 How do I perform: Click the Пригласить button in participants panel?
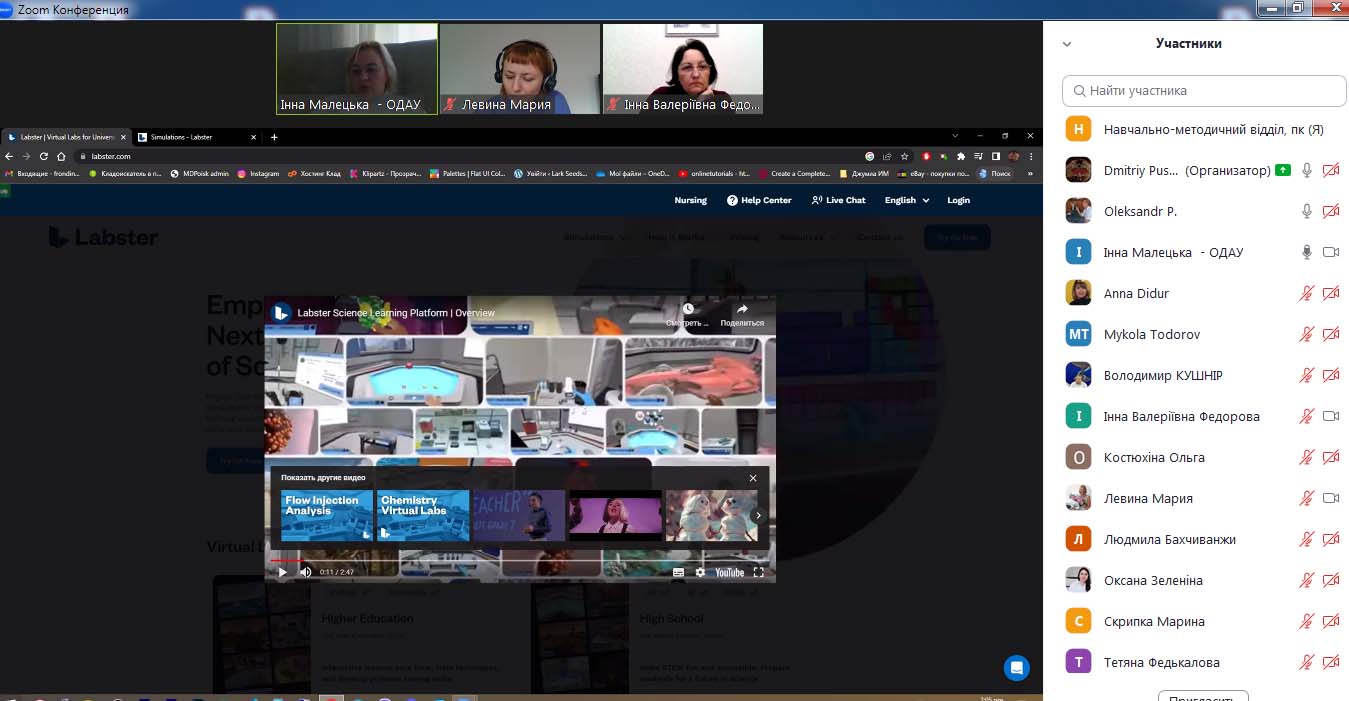tap(1203, 696)
